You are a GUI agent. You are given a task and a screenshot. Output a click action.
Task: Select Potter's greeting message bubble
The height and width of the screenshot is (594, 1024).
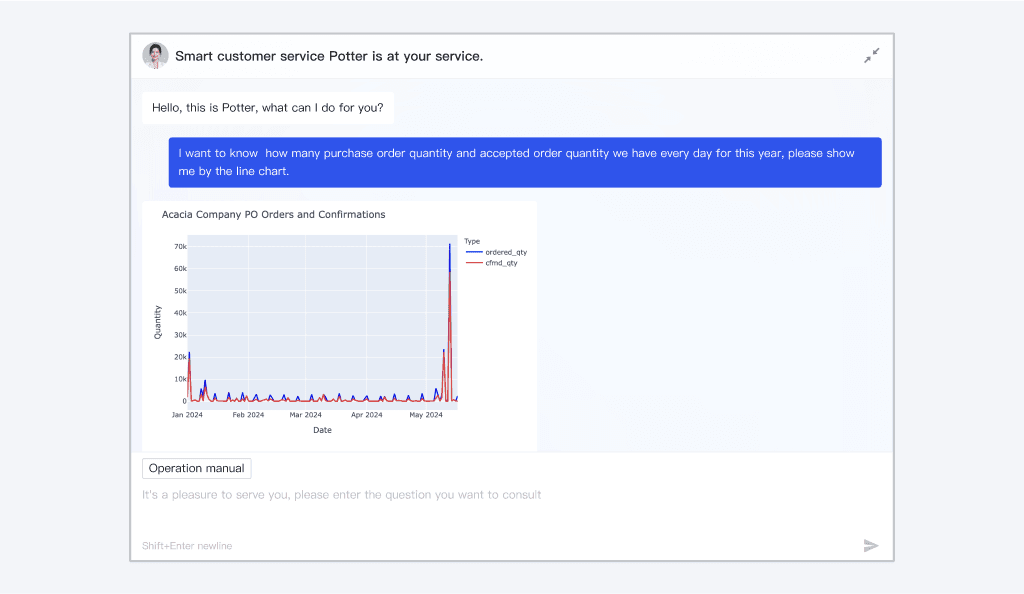268,107
